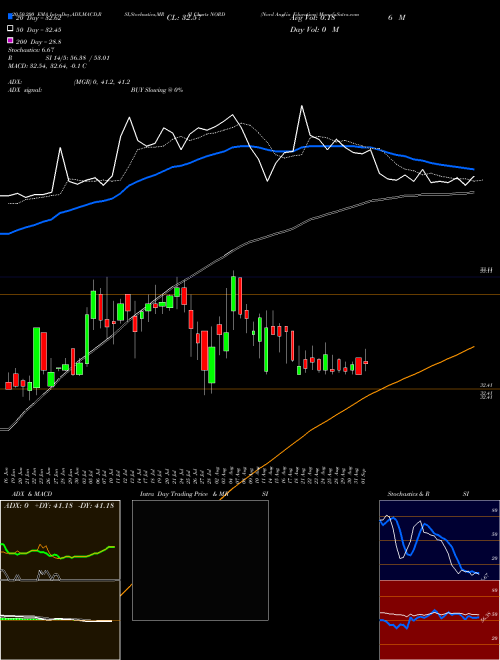The width and height of the screenshot is (500, 660).
Task: Click the MACD histogram mini chart
Action: [x=60, y=620]
